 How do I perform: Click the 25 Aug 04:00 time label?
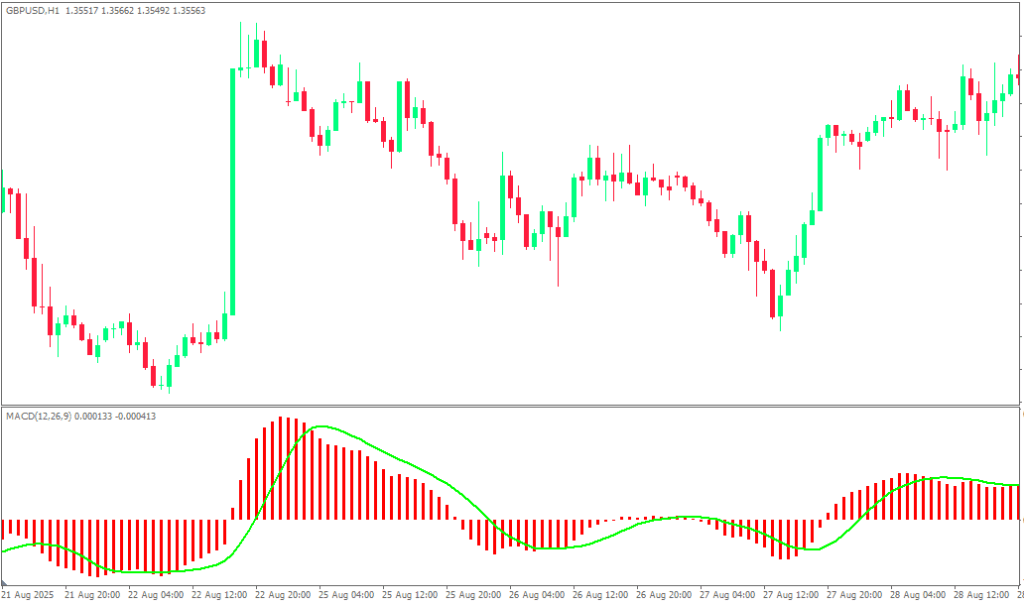pos(348,593)
